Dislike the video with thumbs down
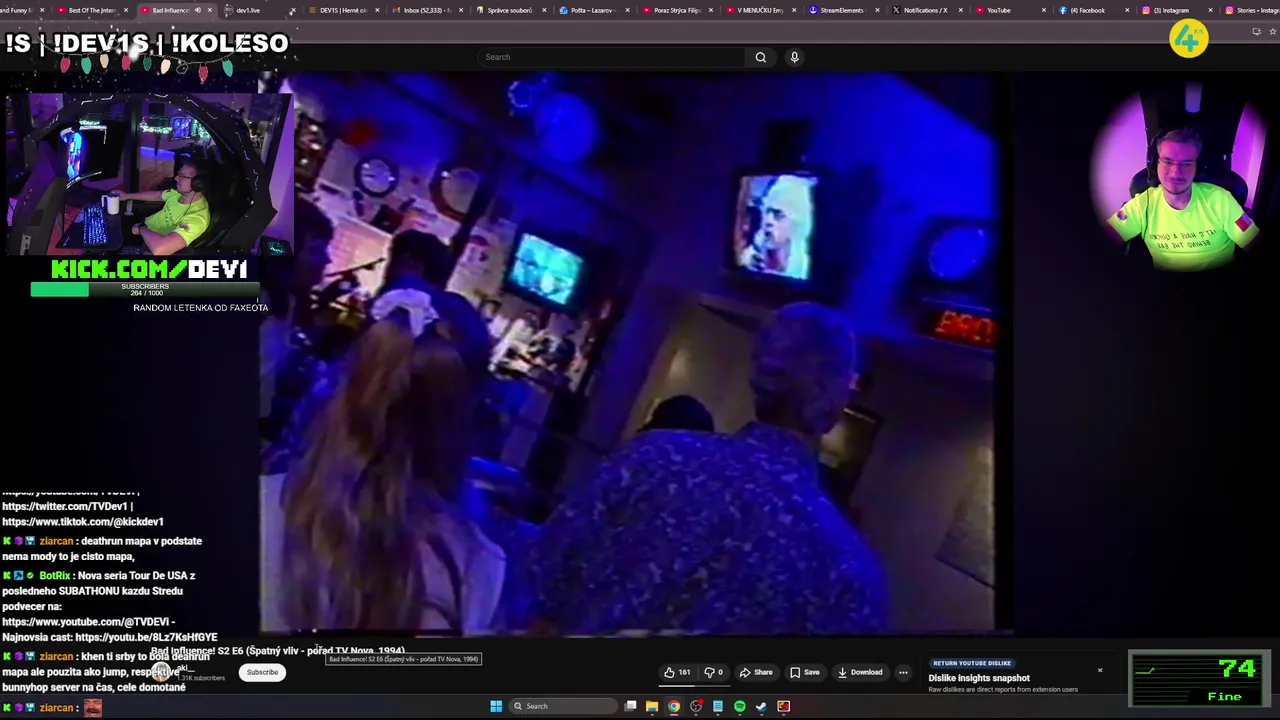This screenshot has height=720, width=1280. pyautogui.click(x=713, y=672)
